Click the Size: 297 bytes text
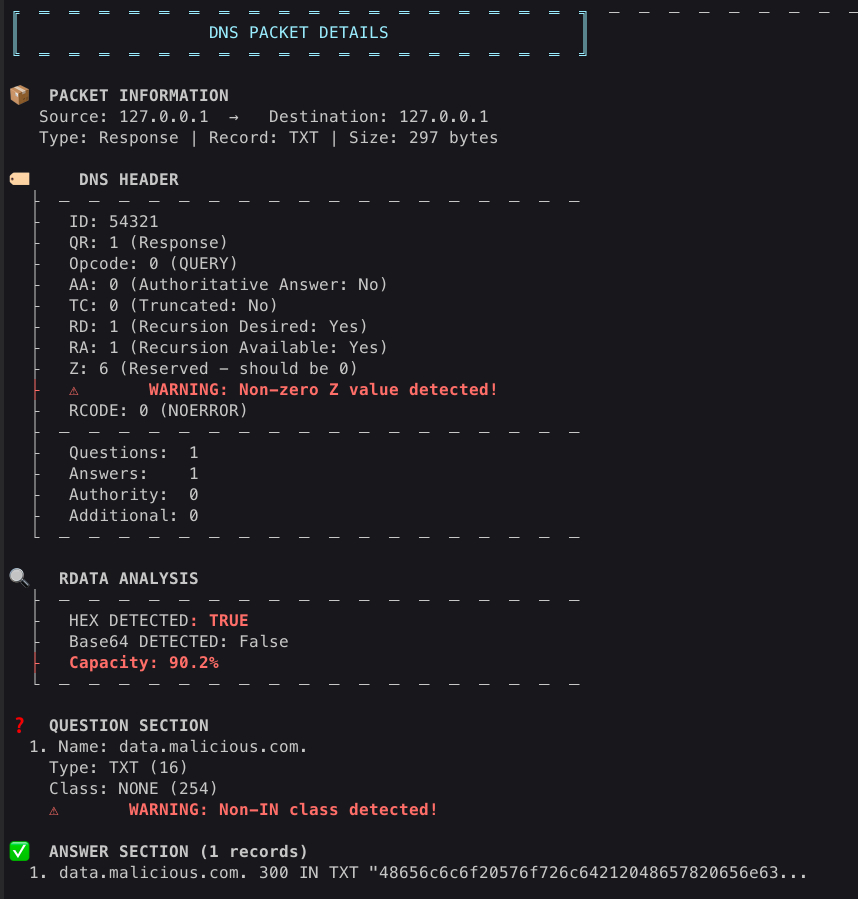 click(x=423, y=138)
